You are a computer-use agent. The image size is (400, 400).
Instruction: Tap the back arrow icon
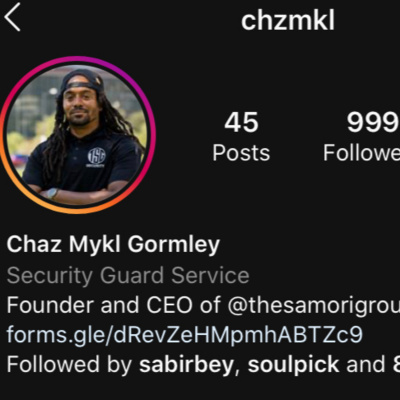click(13, 17)
